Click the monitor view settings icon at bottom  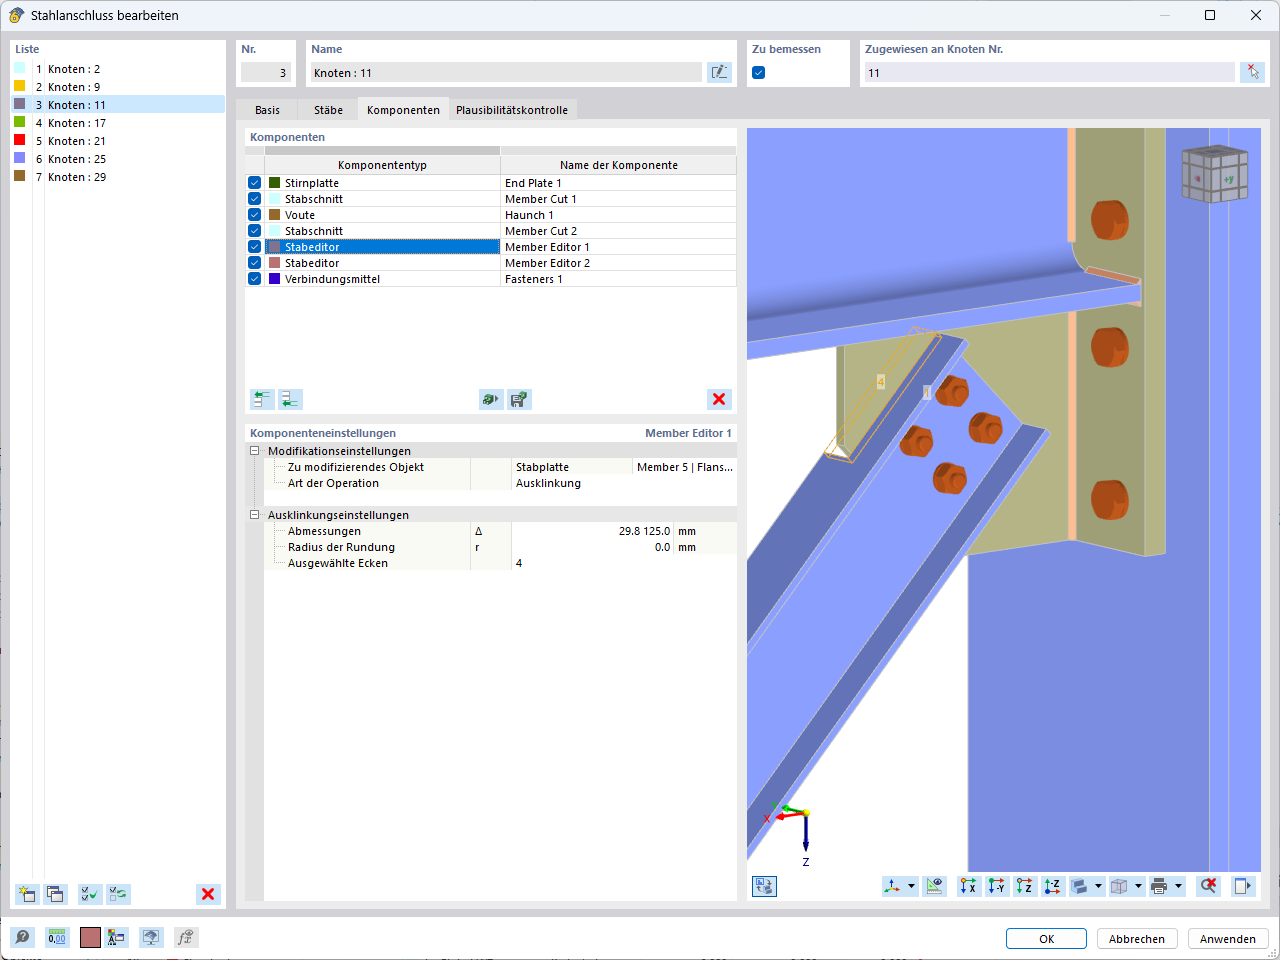[151, 937]
